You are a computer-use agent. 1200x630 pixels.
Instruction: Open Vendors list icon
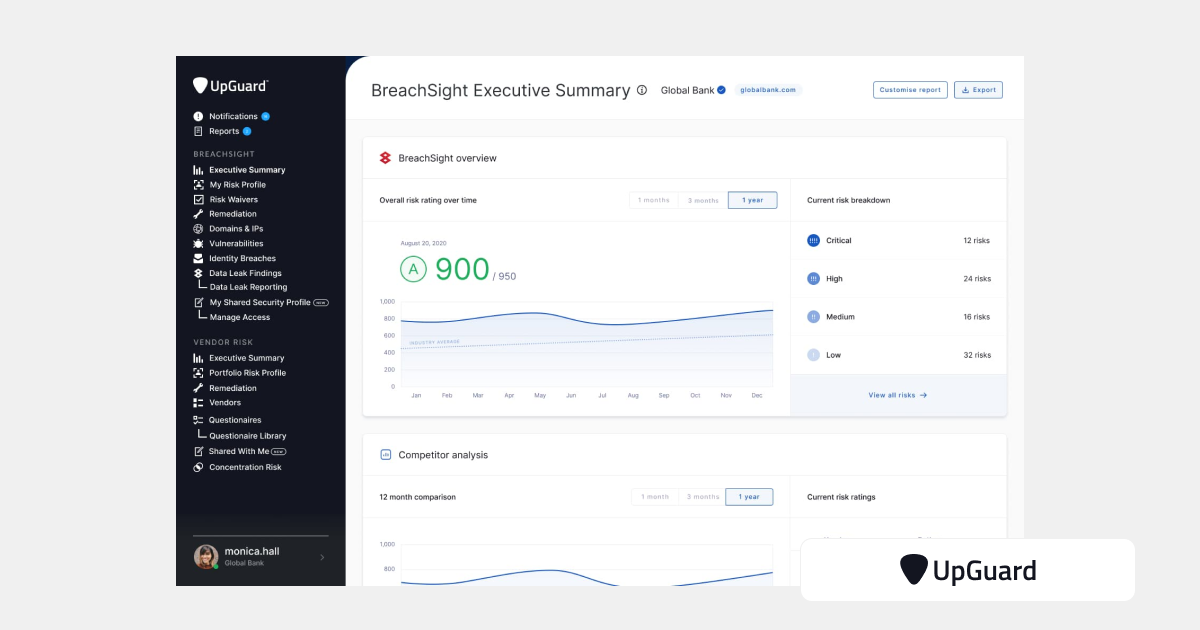pos(198,403)
